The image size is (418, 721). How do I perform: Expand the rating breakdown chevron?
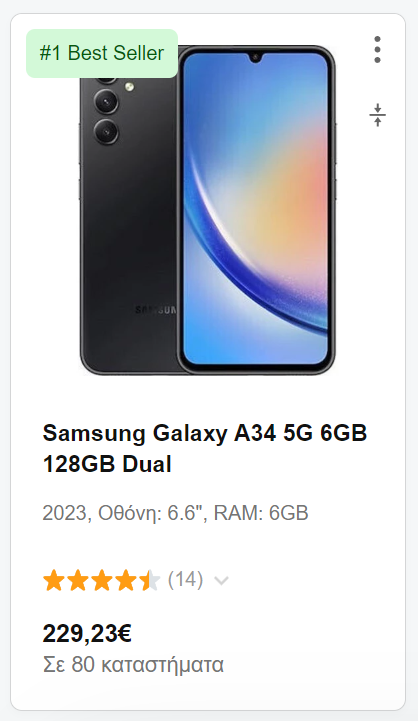point(221,581)
